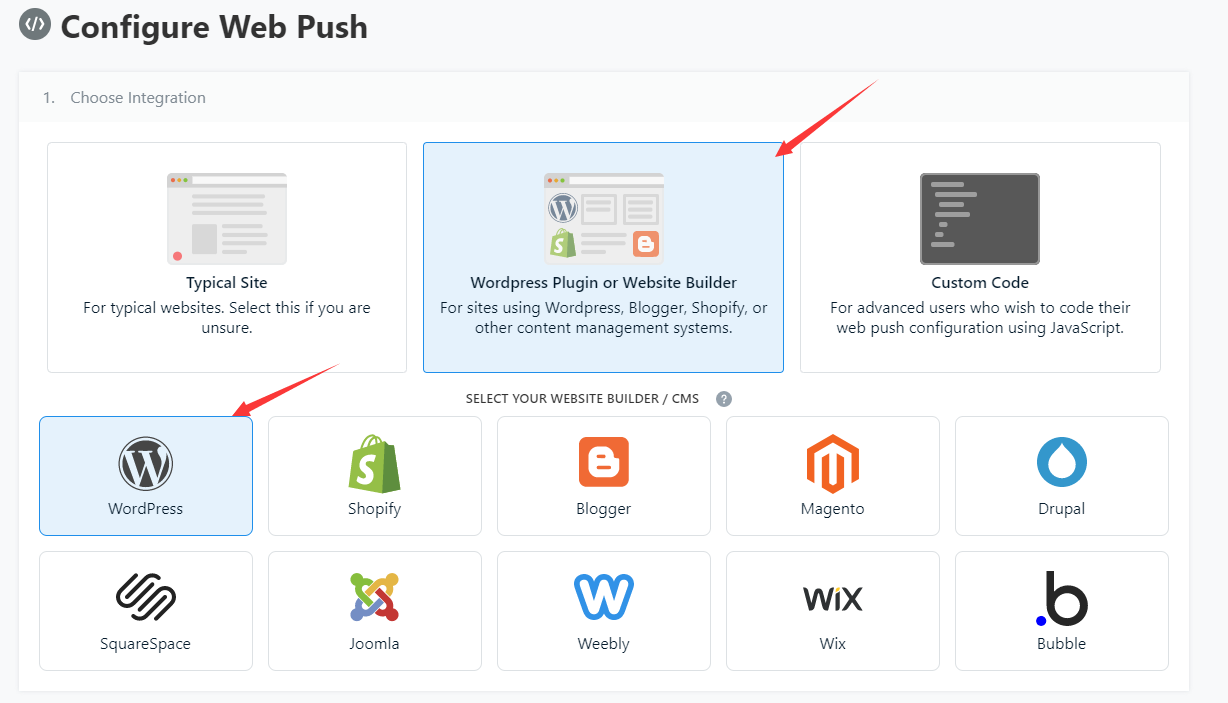Click the code icon beside Configure Web Push
This screenshot has height=703, width=1228.
click(35, 23)
